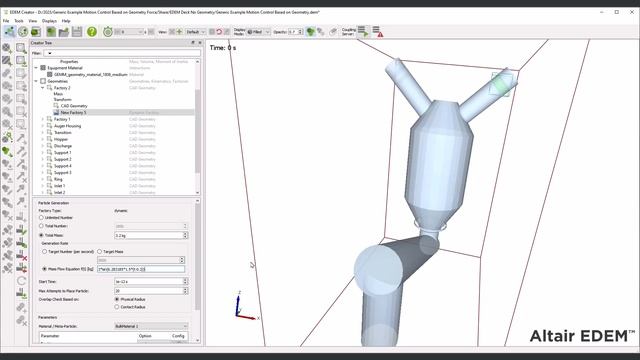Click the add bulk material icon
This screenshot has height=360, width=640.
(x=7, y=48)
